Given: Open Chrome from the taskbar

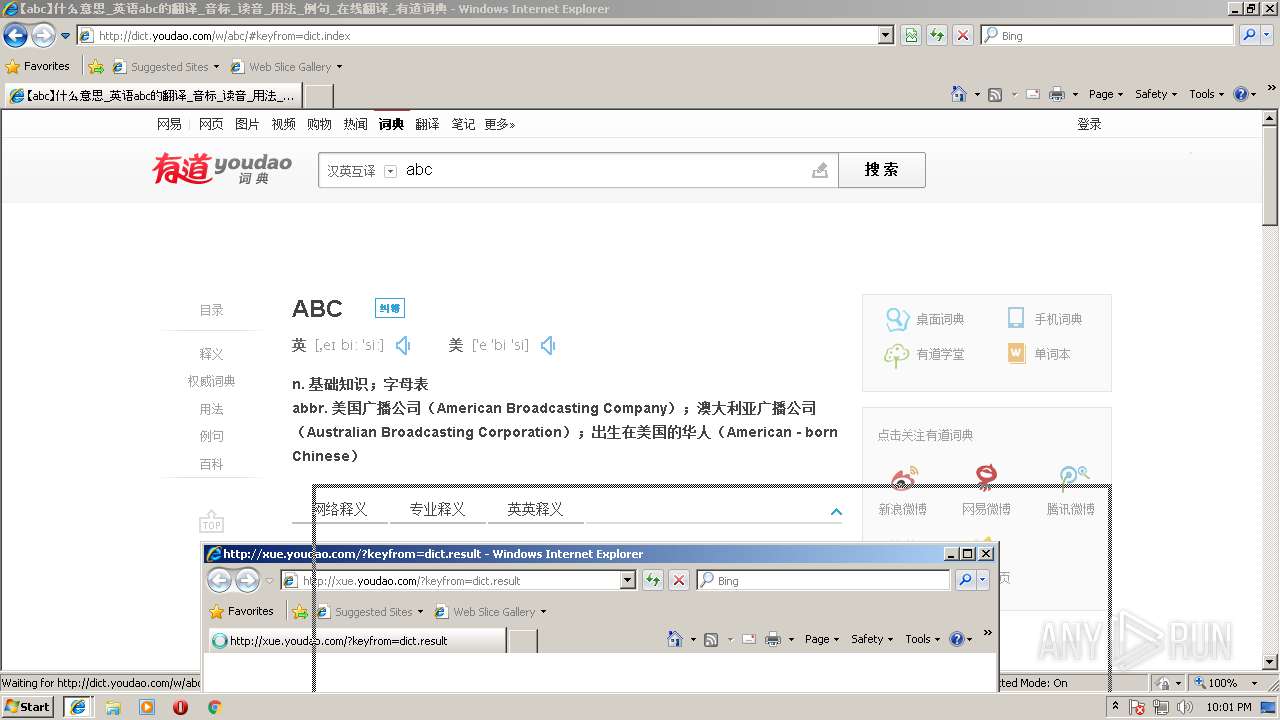Looking at the screenshot, I should (214, 707).
